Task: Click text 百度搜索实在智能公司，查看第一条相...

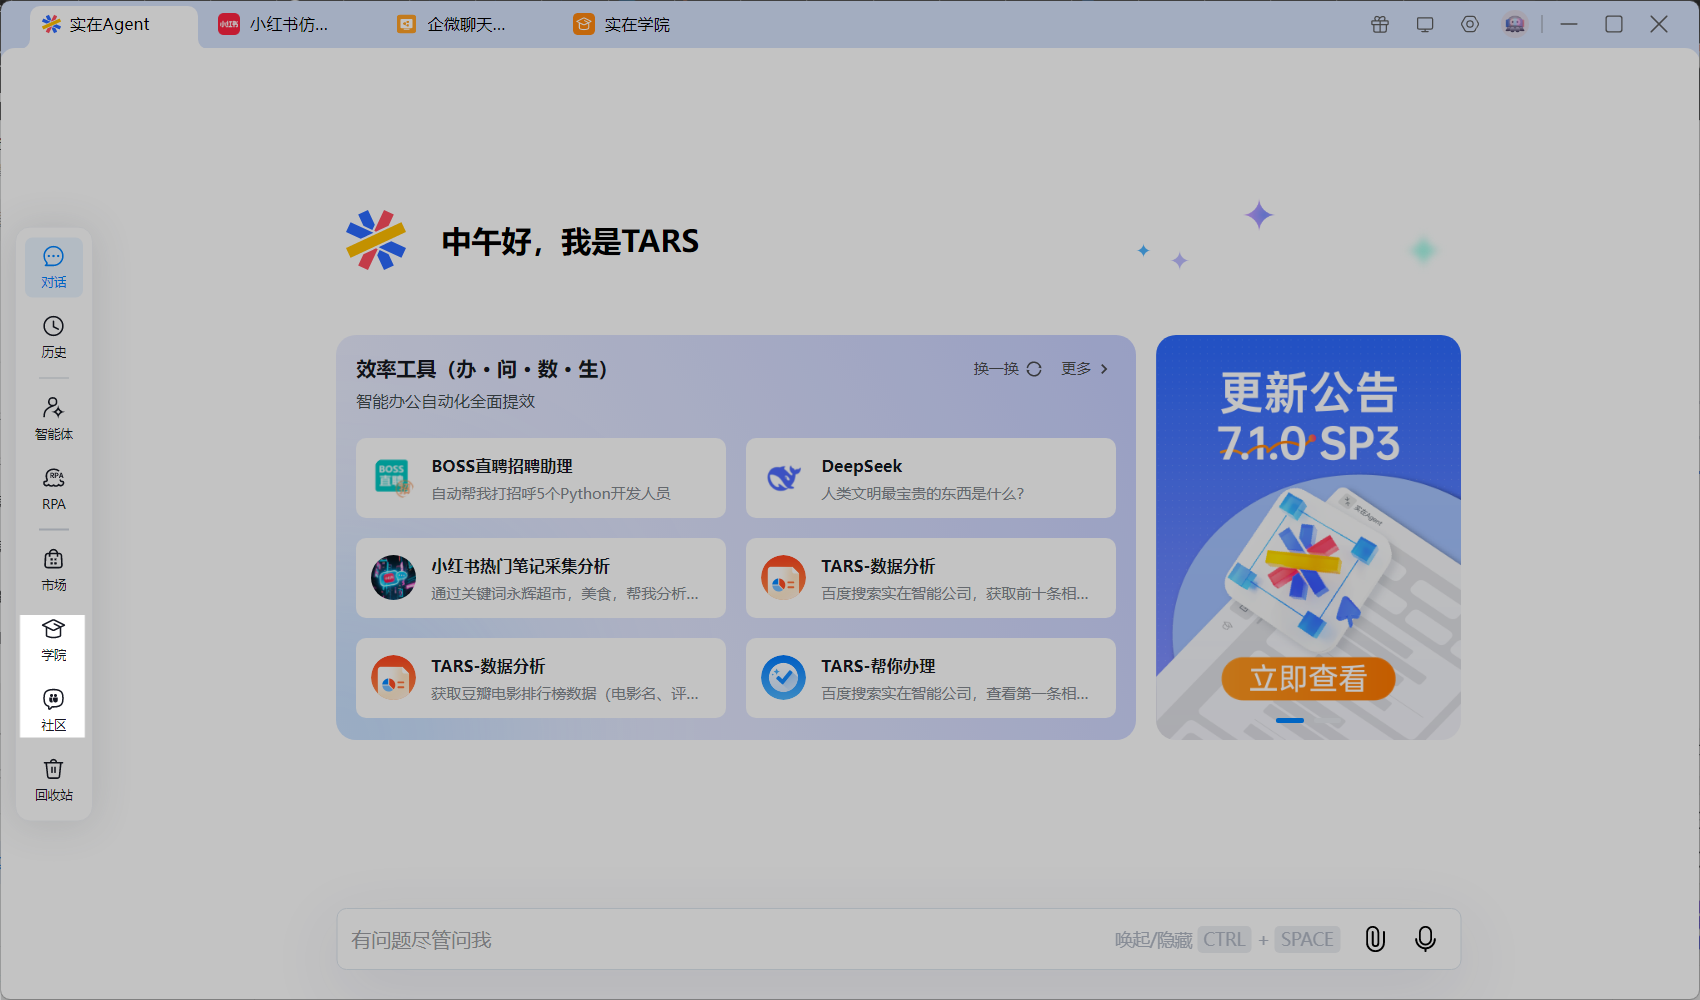Action: (955, 694)
